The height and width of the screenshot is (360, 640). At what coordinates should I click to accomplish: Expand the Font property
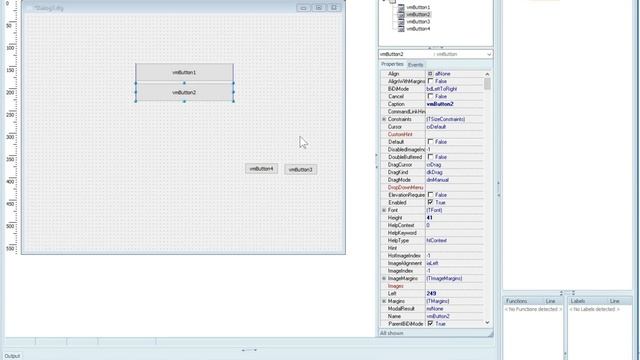pyautogui.click(x=384, y=210)
